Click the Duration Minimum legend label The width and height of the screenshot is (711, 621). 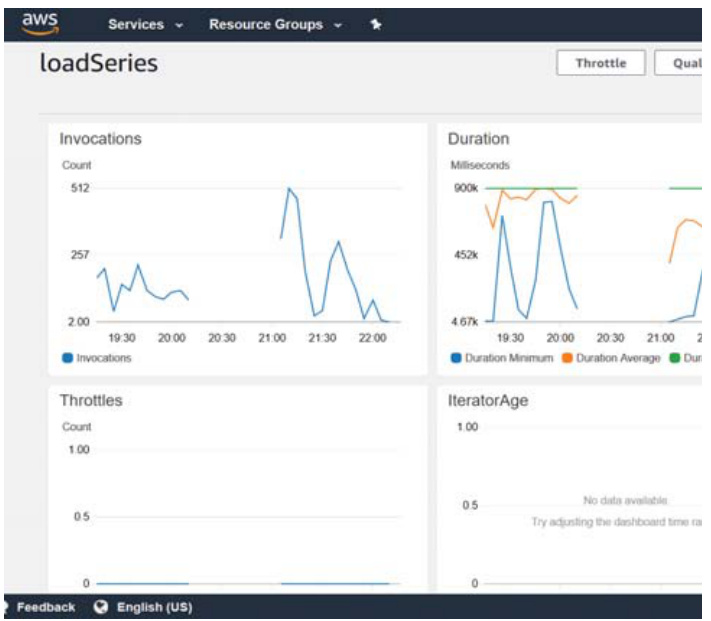(x=508, y=358)
